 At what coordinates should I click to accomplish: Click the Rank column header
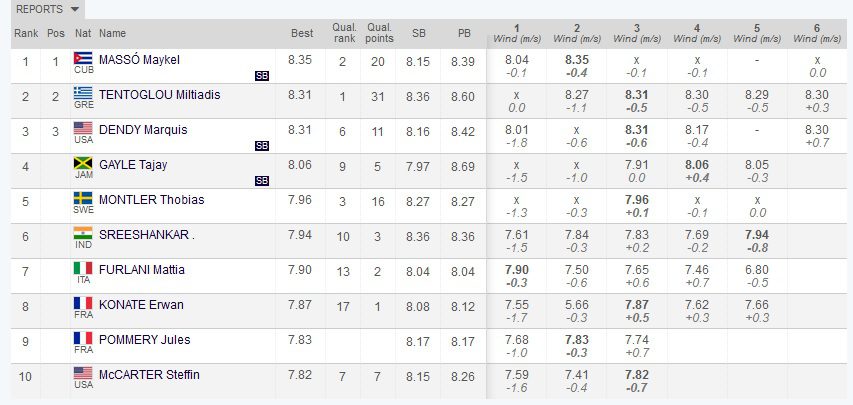(26, 33)
